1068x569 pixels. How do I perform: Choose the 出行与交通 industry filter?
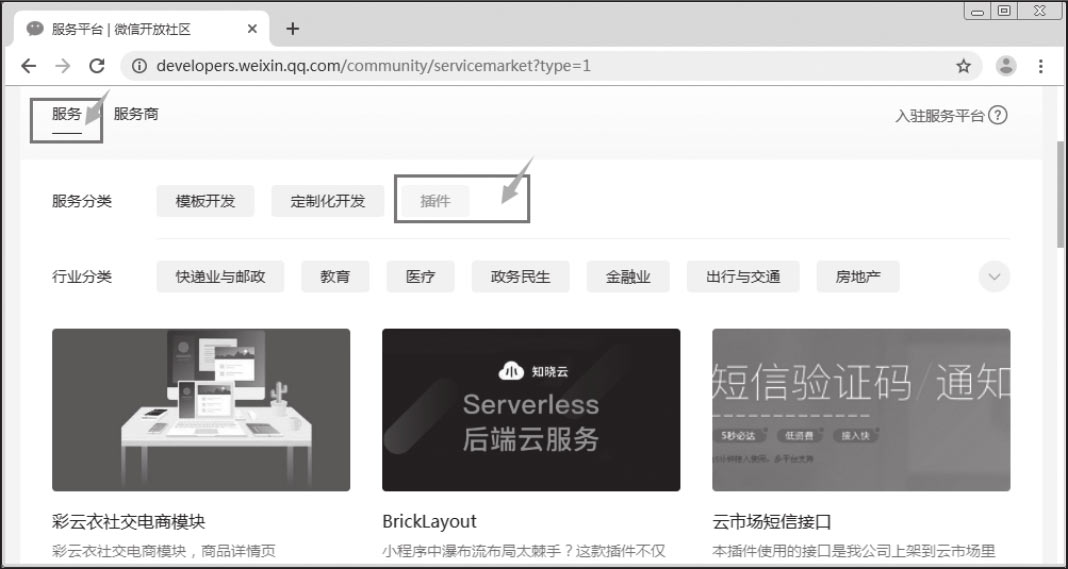pyautogui.click(x=743, y=277)
